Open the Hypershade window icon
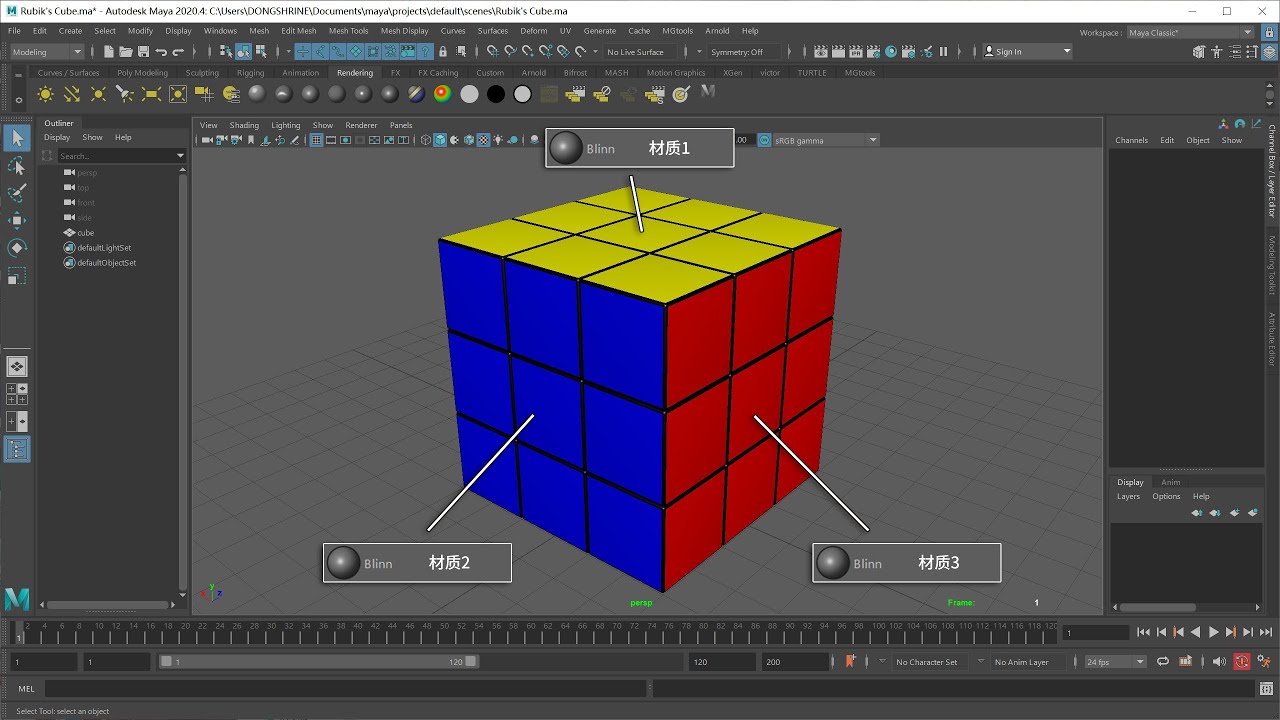This screenshot has height=720, width=1280. [x=892, y=52]
